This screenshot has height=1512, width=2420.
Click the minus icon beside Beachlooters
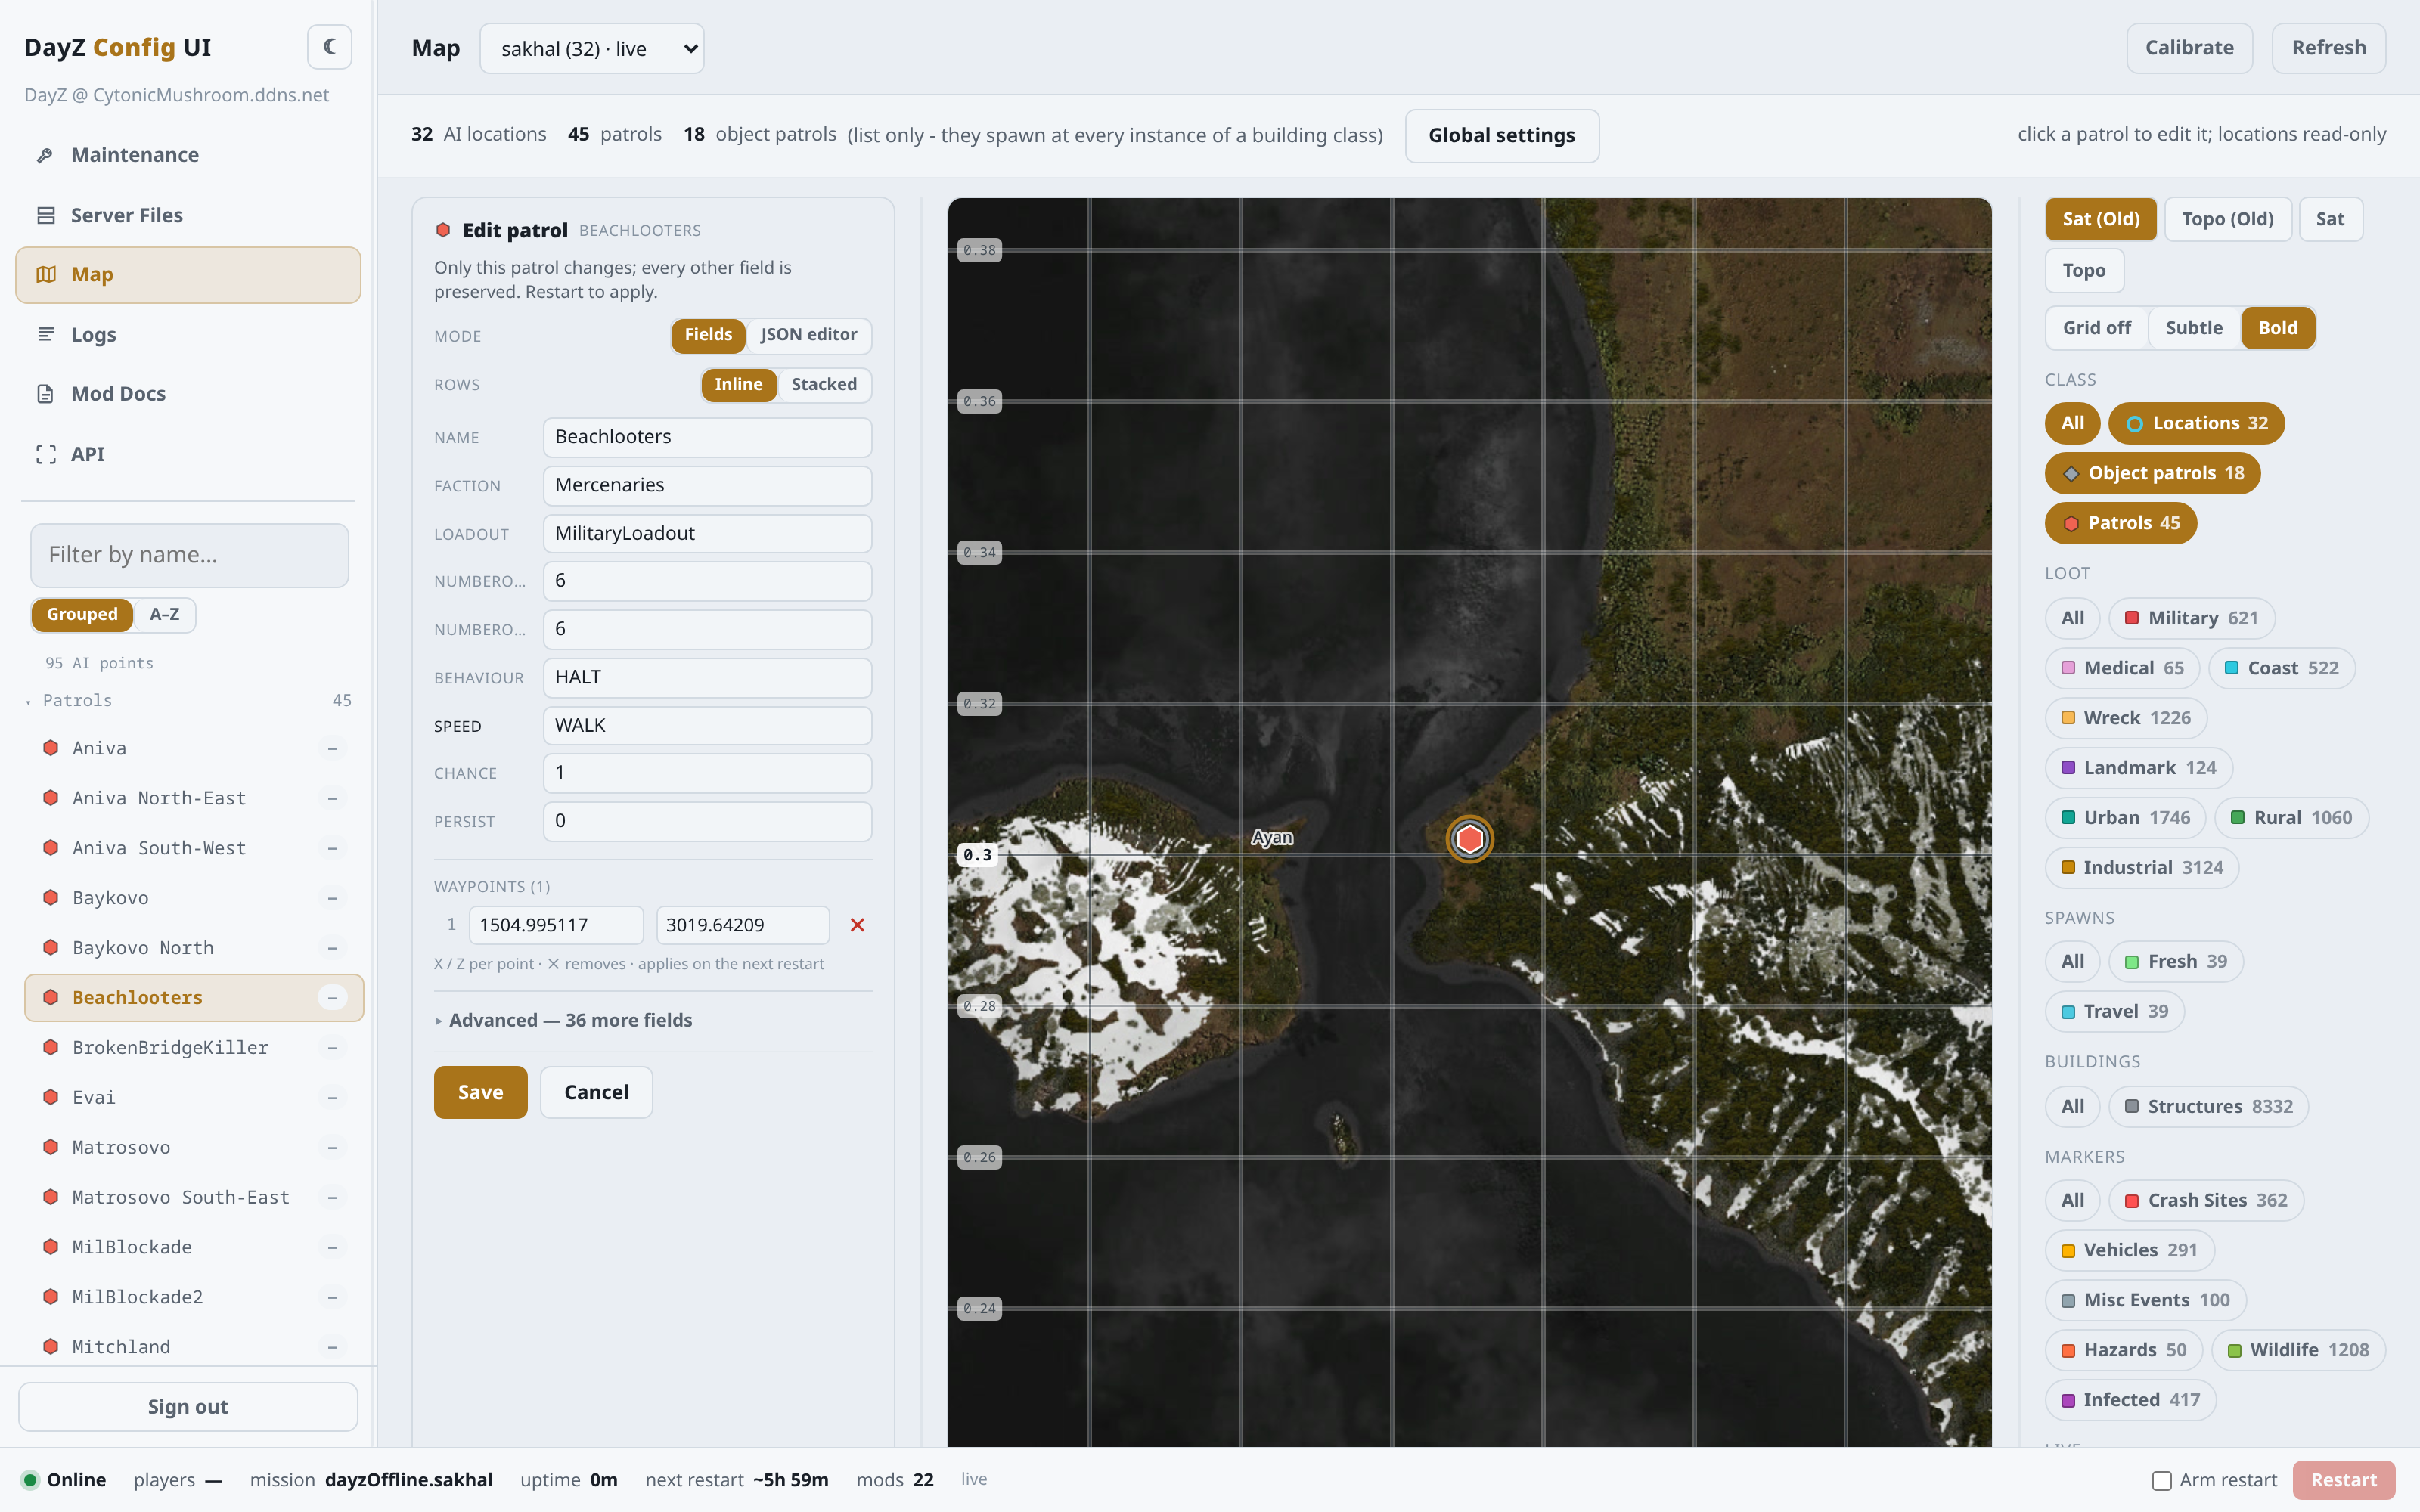click(x=332, y=998)
